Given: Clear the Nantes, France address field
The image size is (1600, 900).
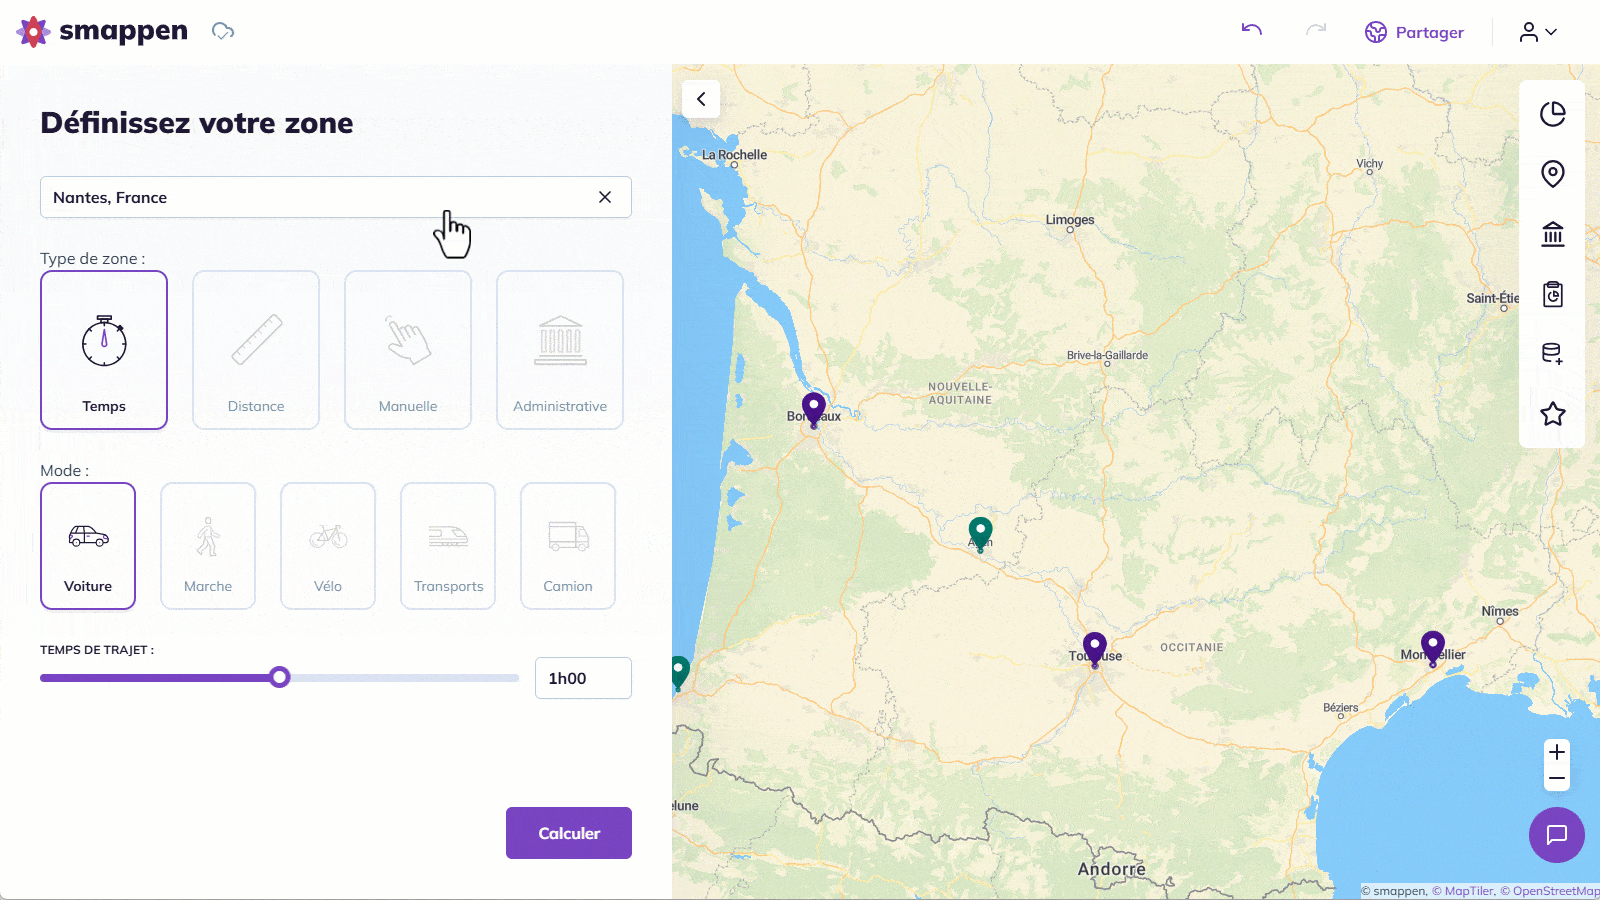Looking at the screenshot, I should (x=605, y=197).
